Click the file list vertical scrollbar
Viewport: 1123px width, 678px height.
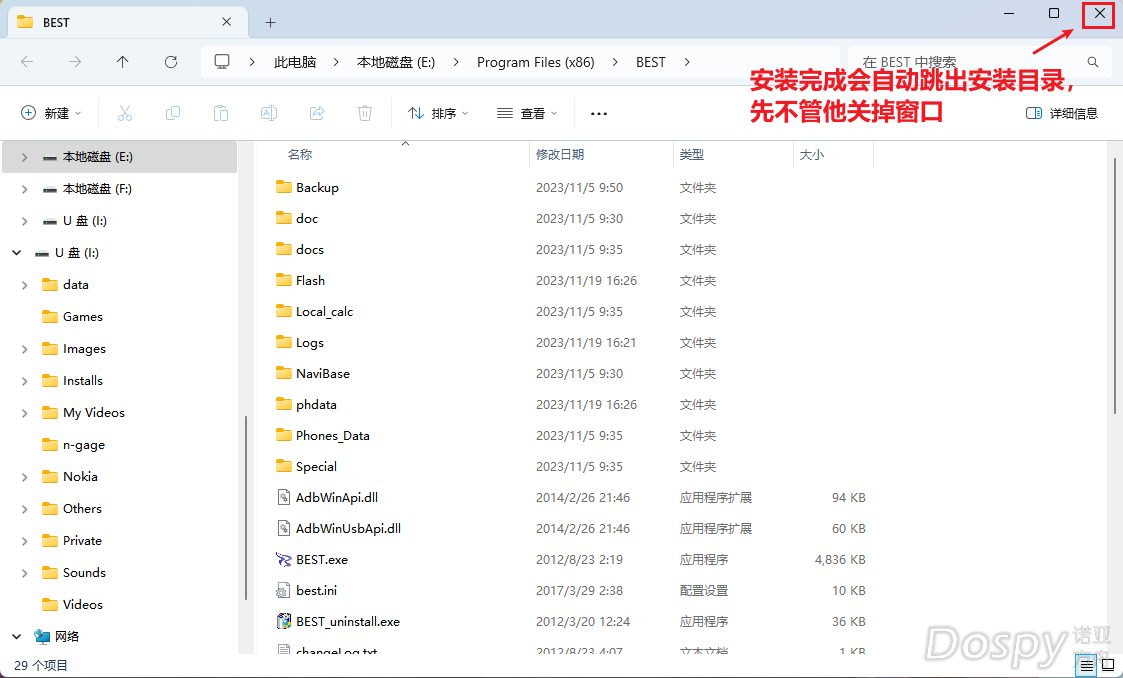point(1115,285)
